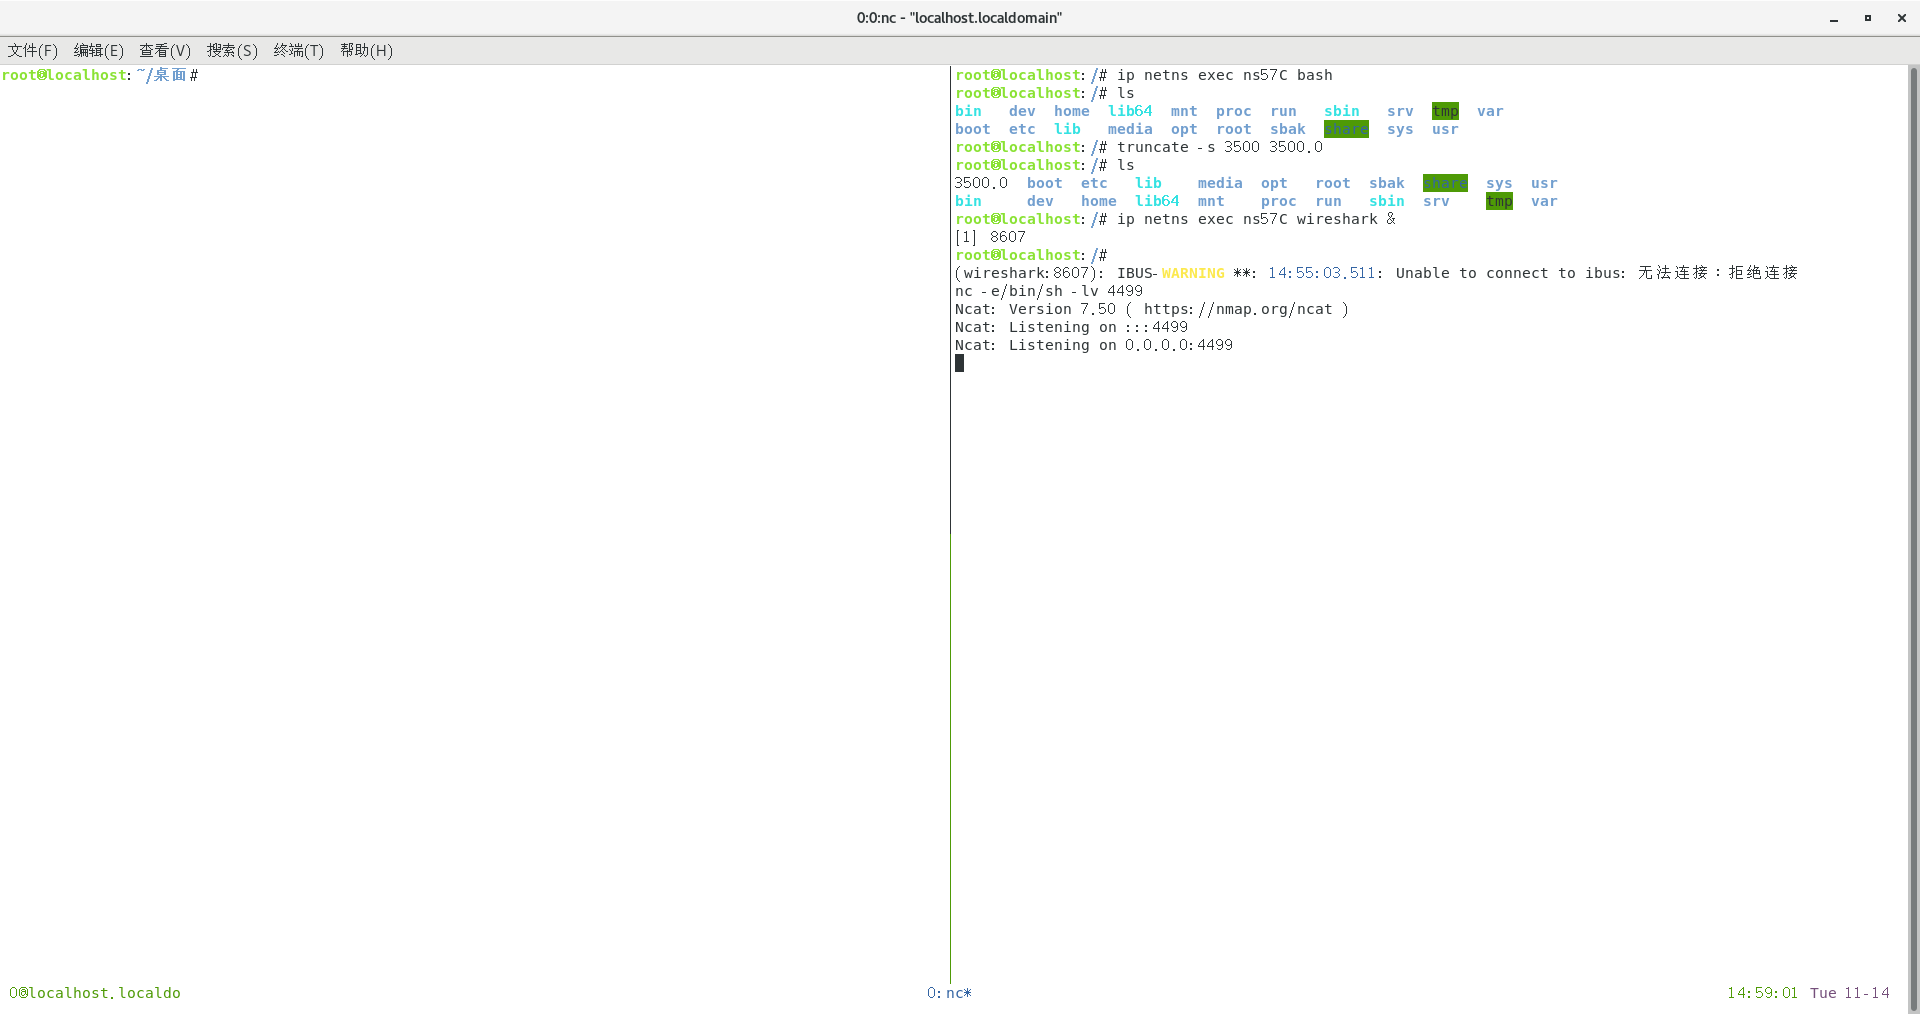The width and height of the screenshot is (1920, 1014).
Task: Open the 文件(F) menu
Action: [x=33, y=50]
